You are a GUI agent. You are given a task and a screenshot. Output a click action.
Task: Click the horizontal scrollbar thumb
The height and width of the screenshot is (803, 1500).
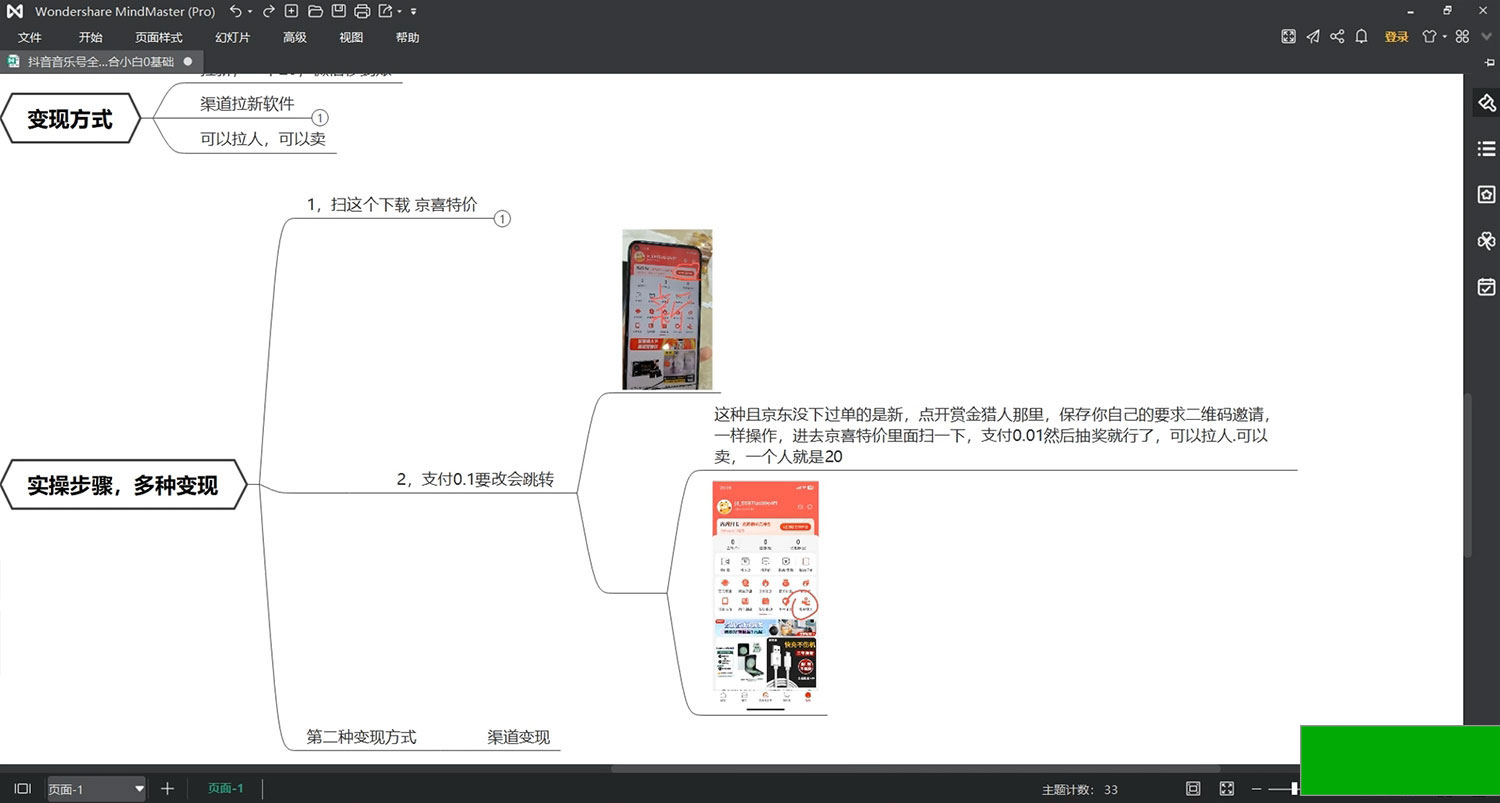915,768
